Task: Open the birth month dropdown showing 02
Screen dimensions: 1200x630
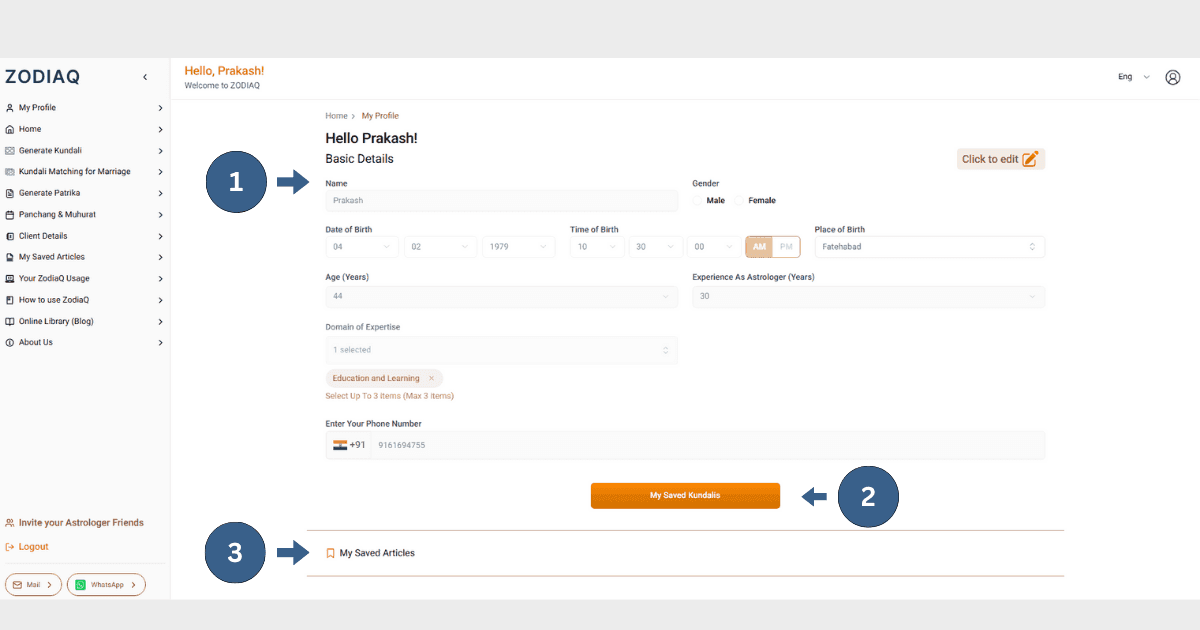Action: click(x=440, y=247)
